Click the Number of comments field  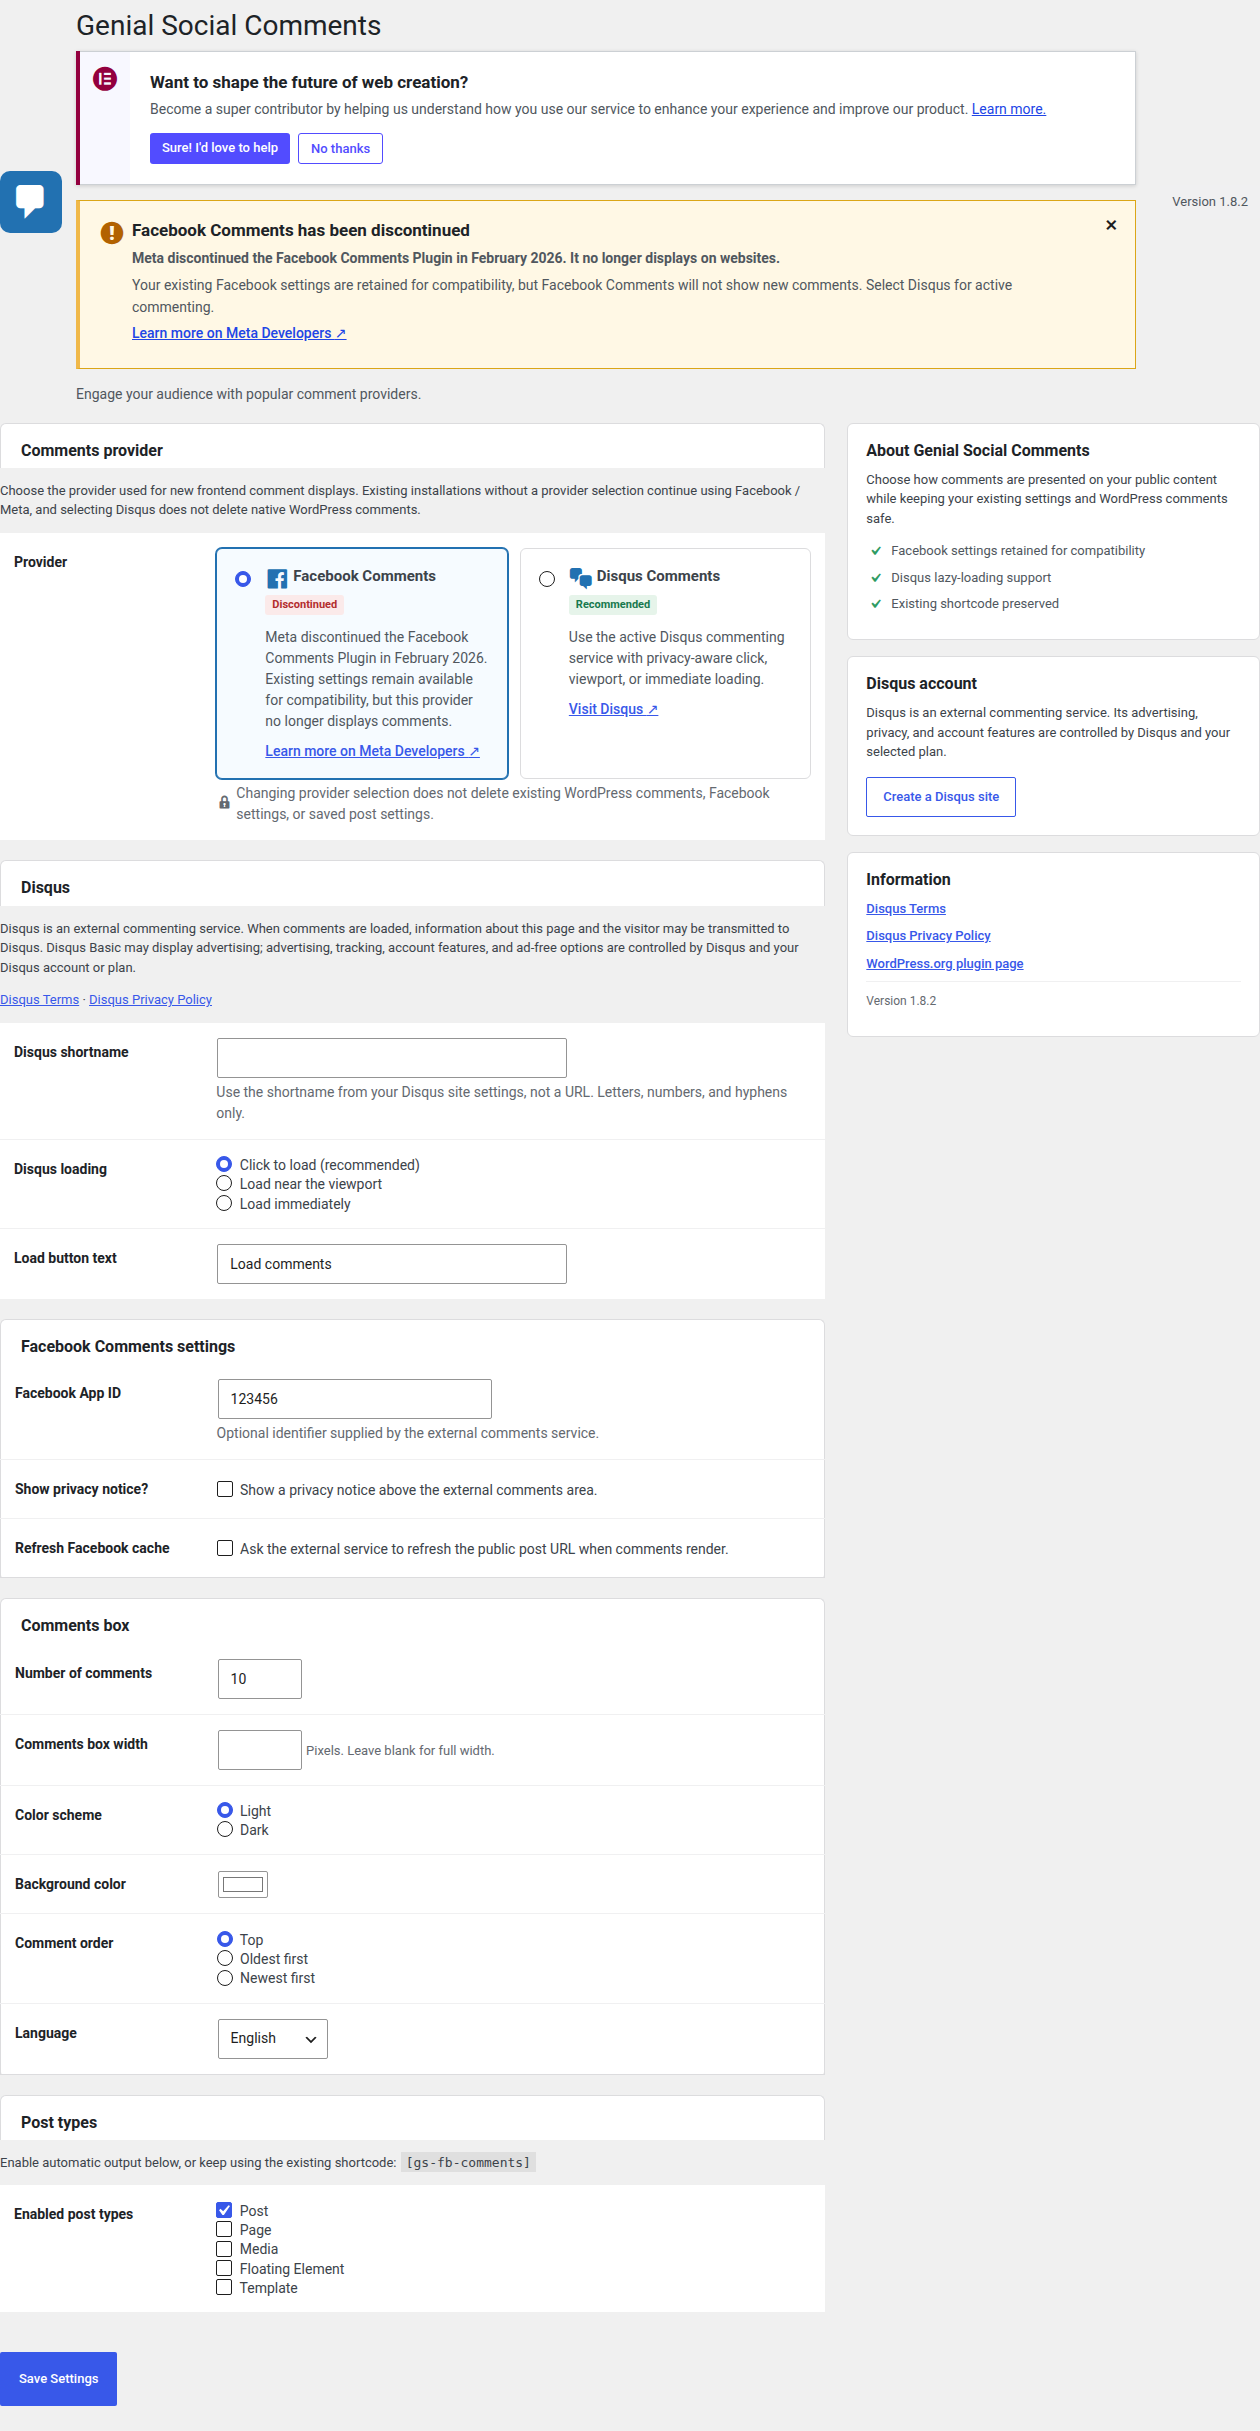[260, 1679]
